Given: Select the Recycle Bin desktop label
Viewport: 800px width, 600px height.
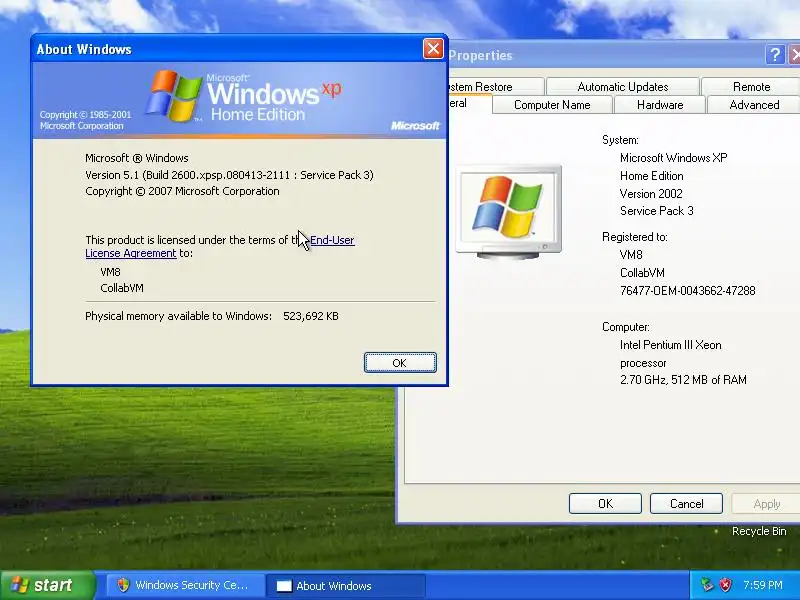Looking at the screenshot, I should pyautogui.click(x=759, y=531).
